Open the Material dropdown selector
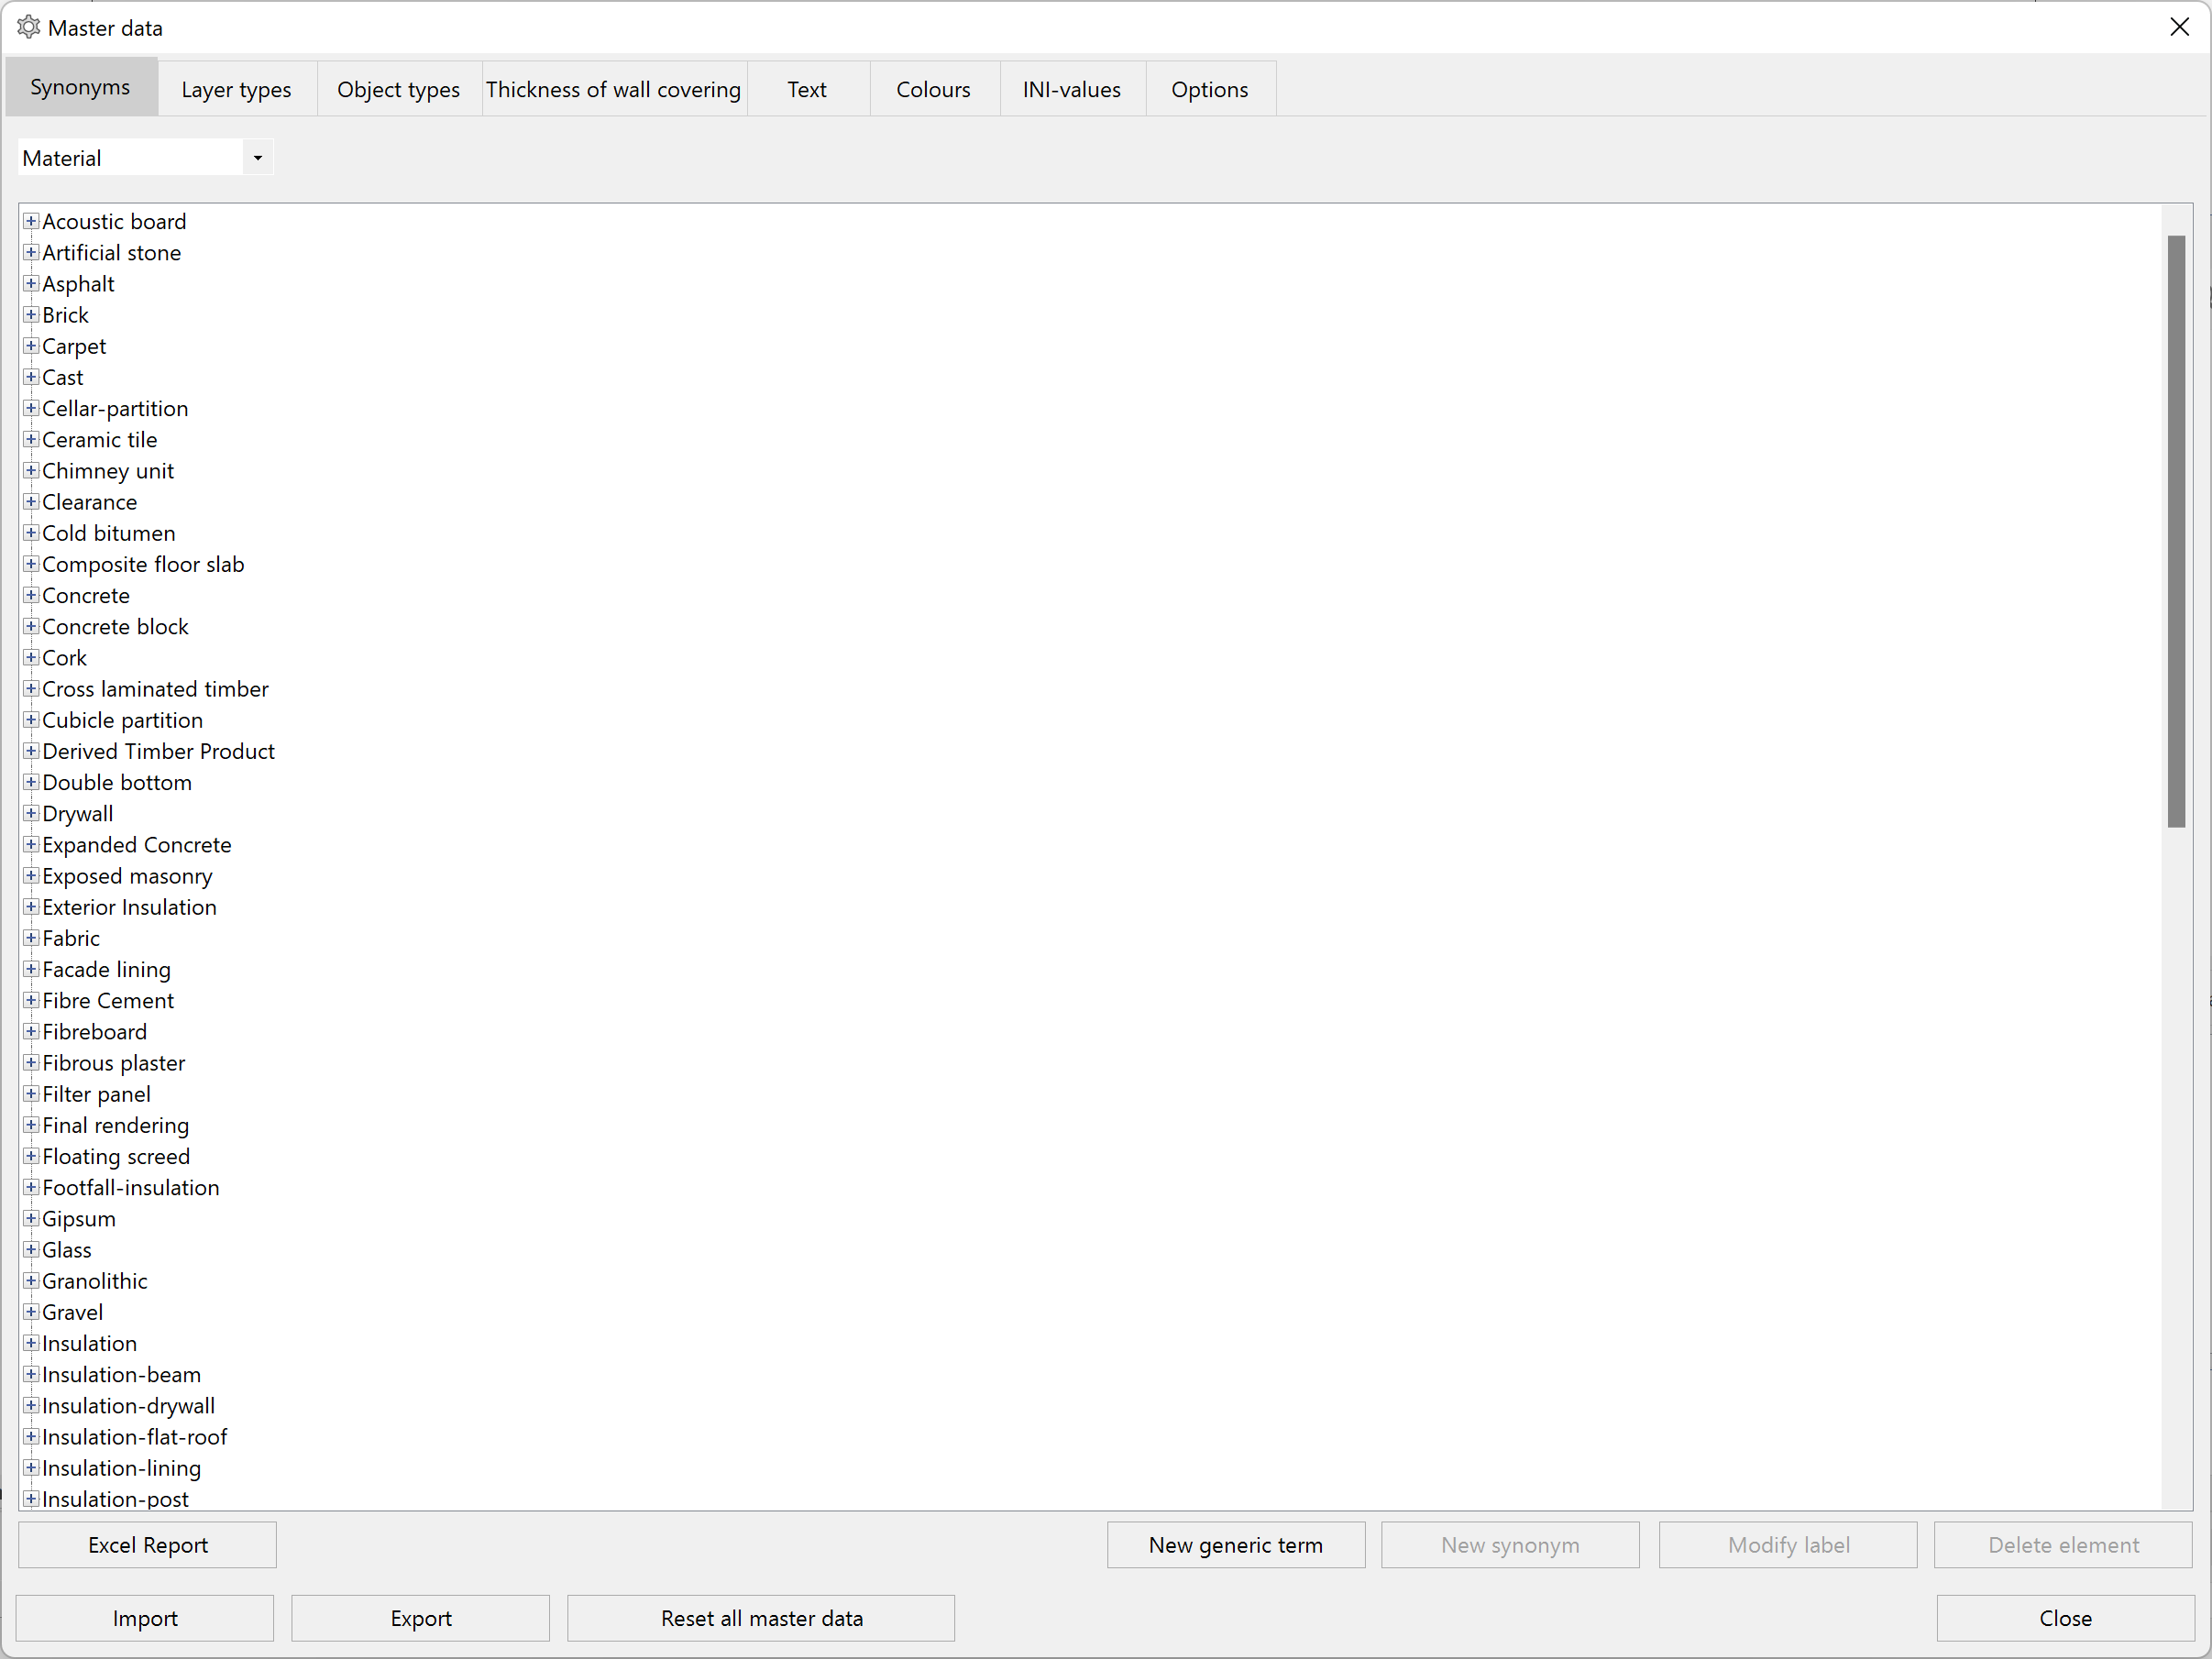 [257, 159]
